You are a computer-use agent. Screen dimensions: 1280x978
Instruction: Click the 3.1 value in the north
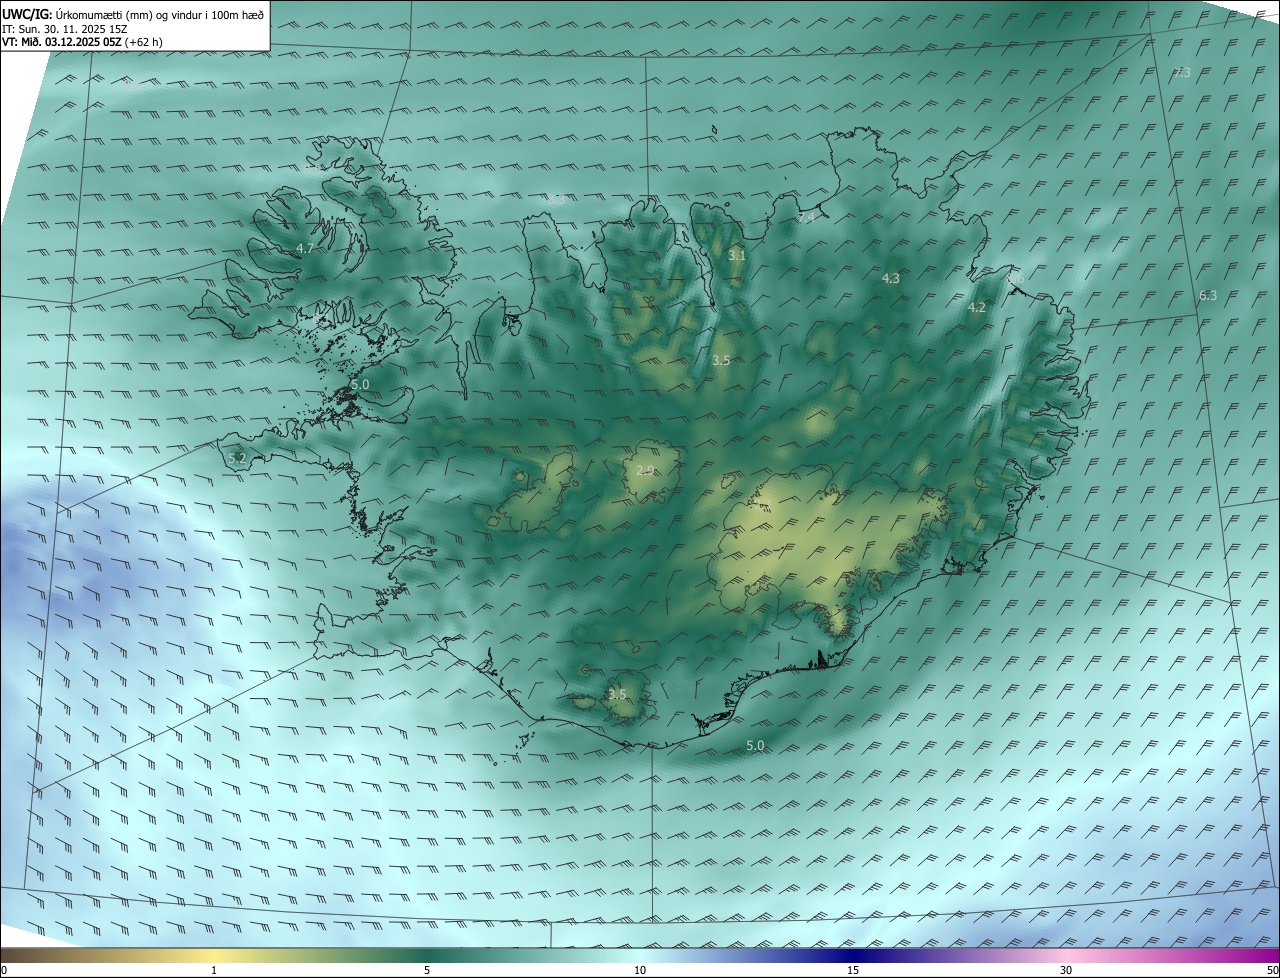pos(737,255)
